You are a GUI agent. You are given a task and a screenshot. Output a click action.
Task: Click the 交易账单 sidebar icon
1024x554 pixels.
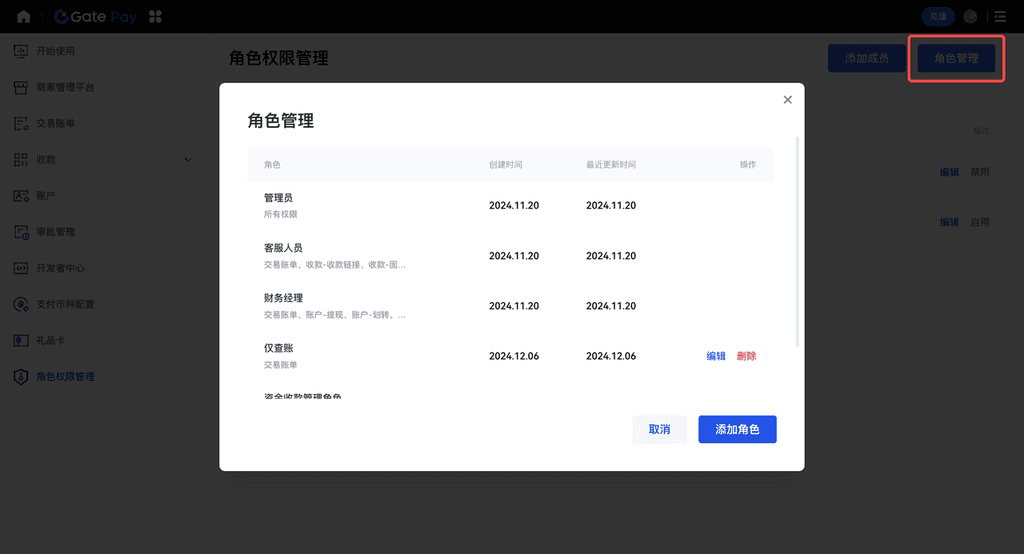coord(20,123)
